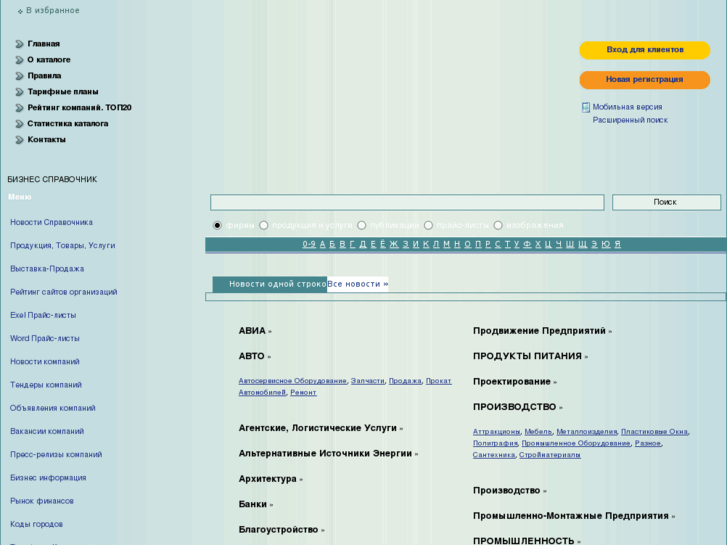The image size is (727, 545).
Task: Open Word Прайс-листы sidebar link
Action: [45, 339]
